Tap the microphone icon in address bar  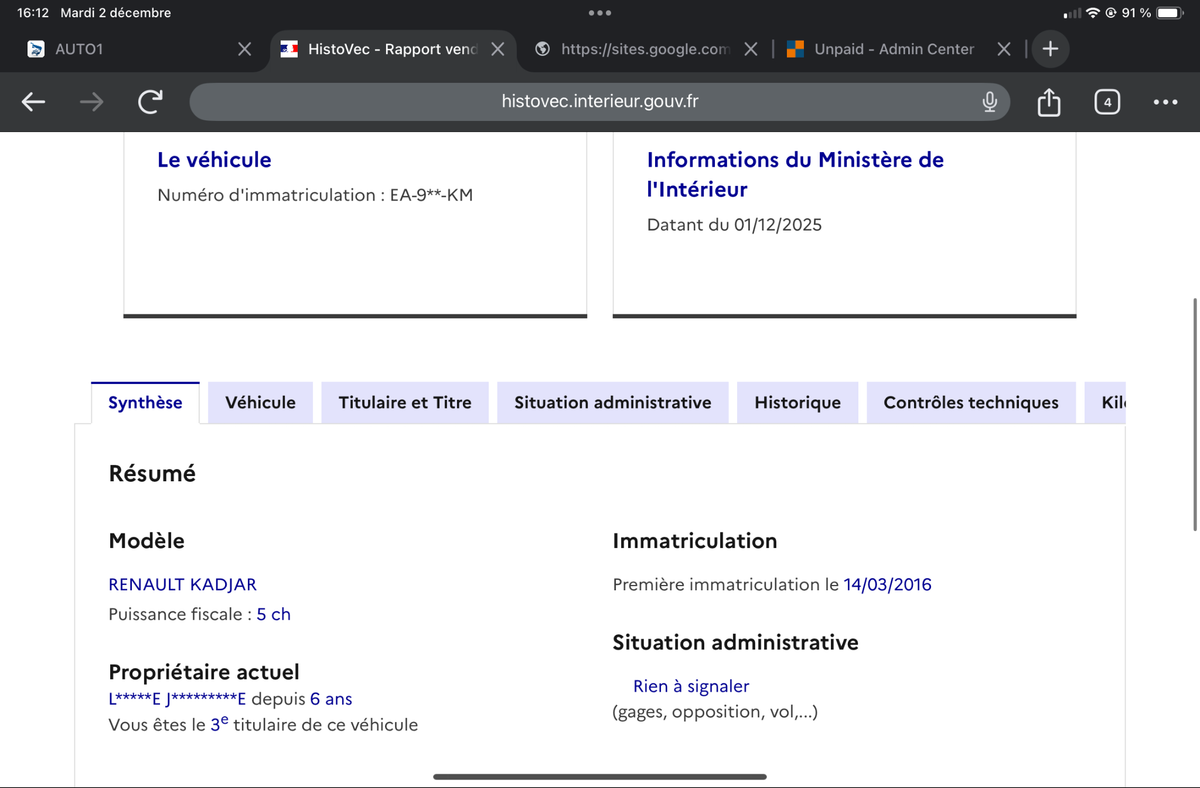point(989,102)
